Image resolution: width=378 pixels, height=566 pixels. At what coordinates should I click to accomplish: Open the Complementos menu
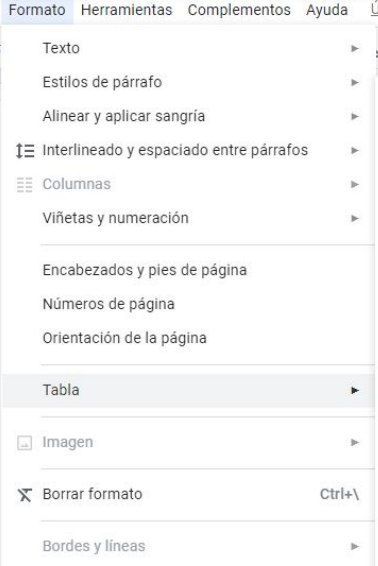point(239,10)
